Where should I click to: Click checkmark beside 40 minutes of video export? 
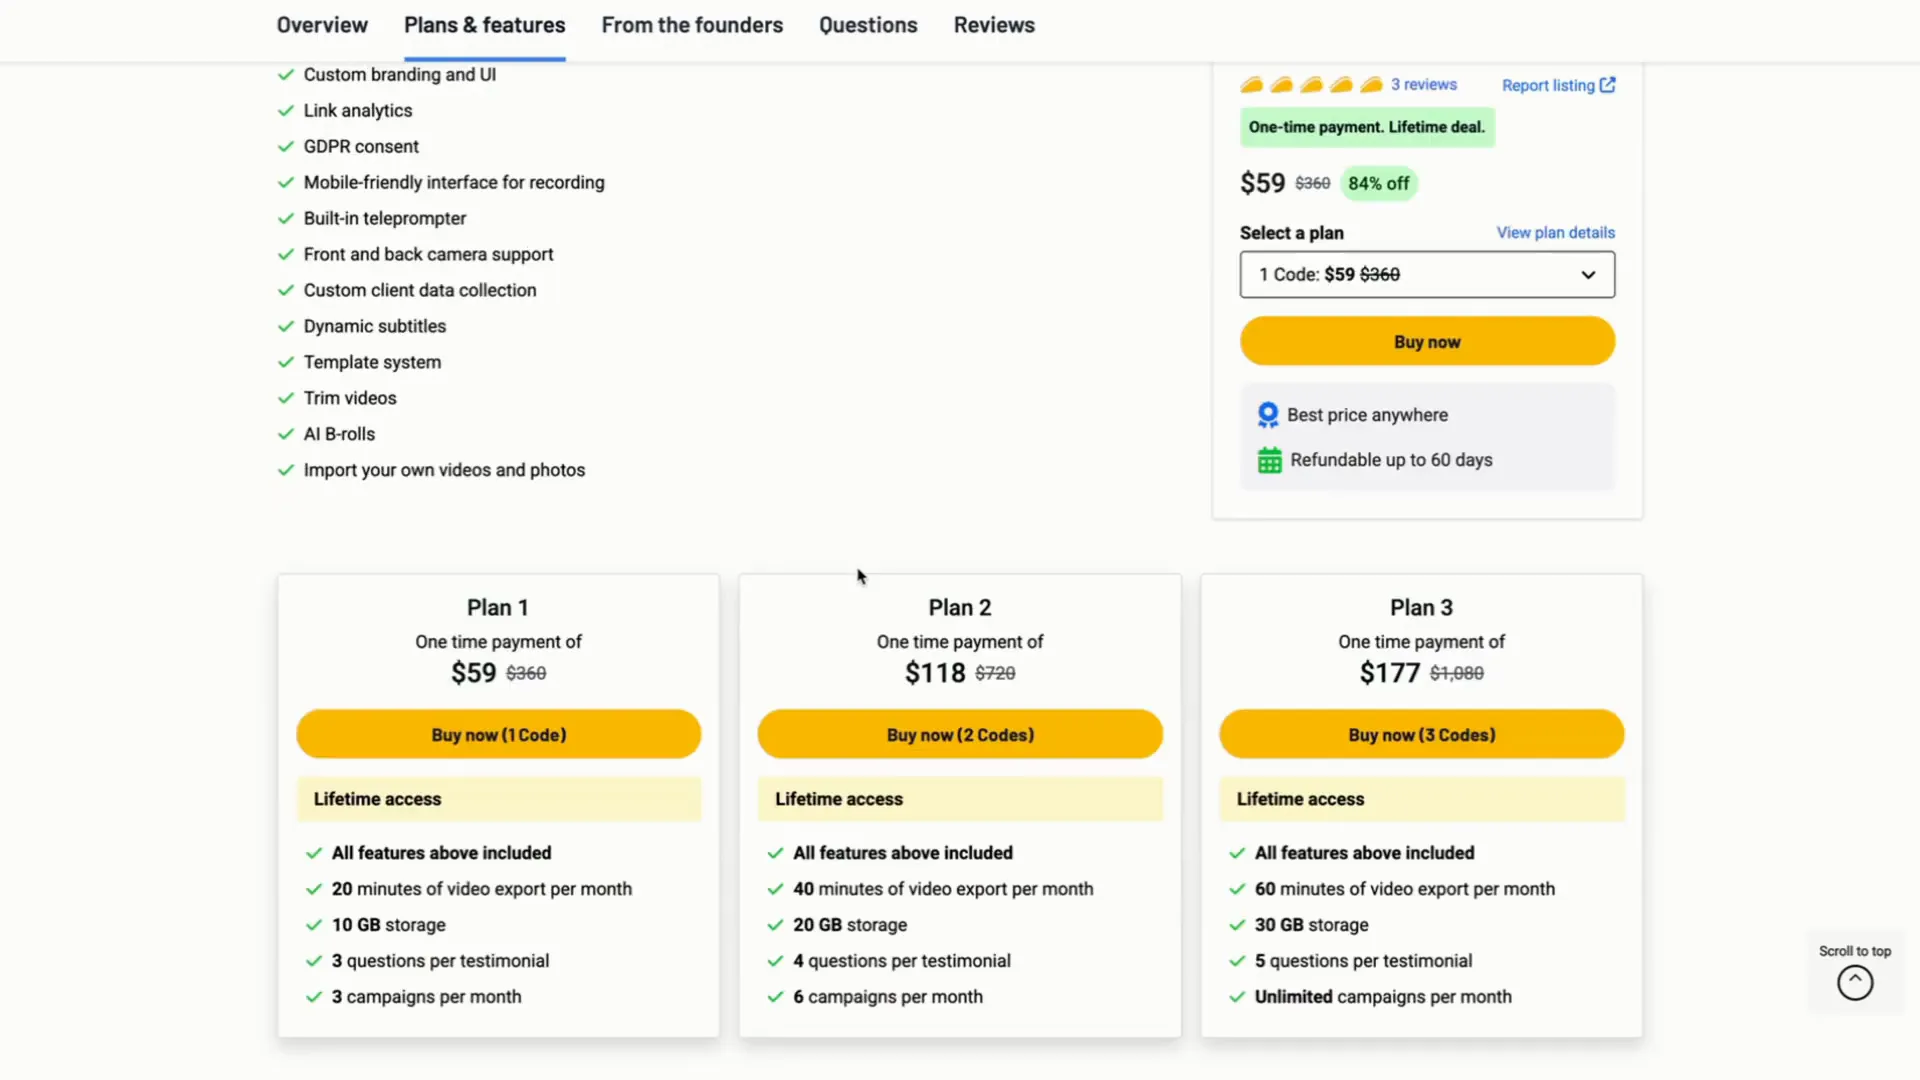coord(775,890)
